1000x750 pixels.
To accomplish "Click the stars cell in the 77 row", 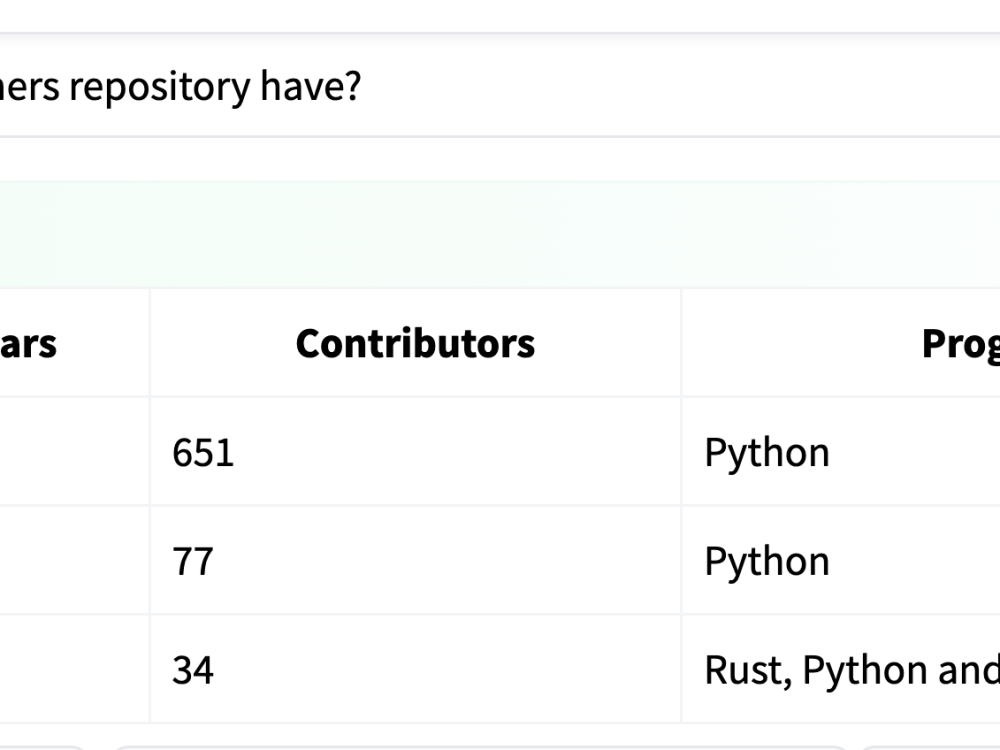I will point(75,561).
